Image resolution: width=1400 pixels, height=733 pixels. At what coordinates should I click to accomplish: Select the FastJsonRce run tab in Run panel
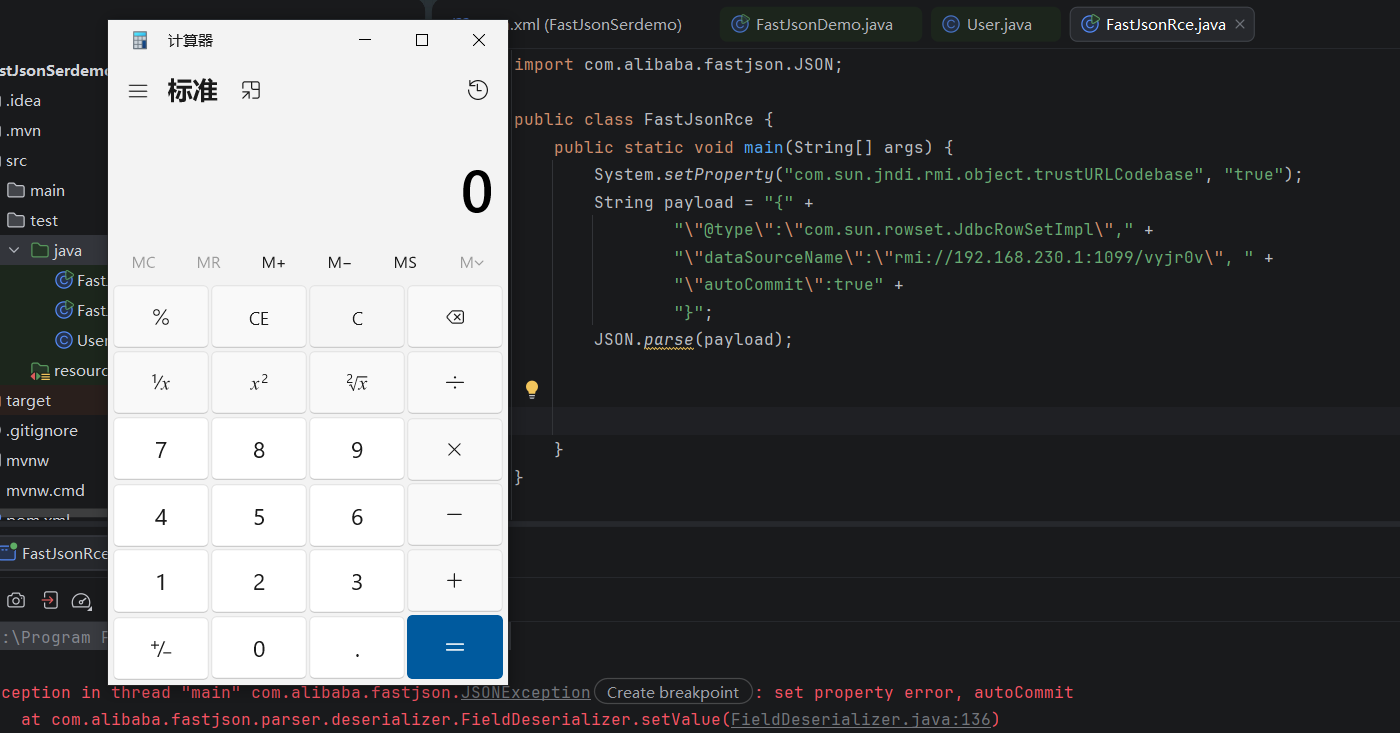point(54,553)
